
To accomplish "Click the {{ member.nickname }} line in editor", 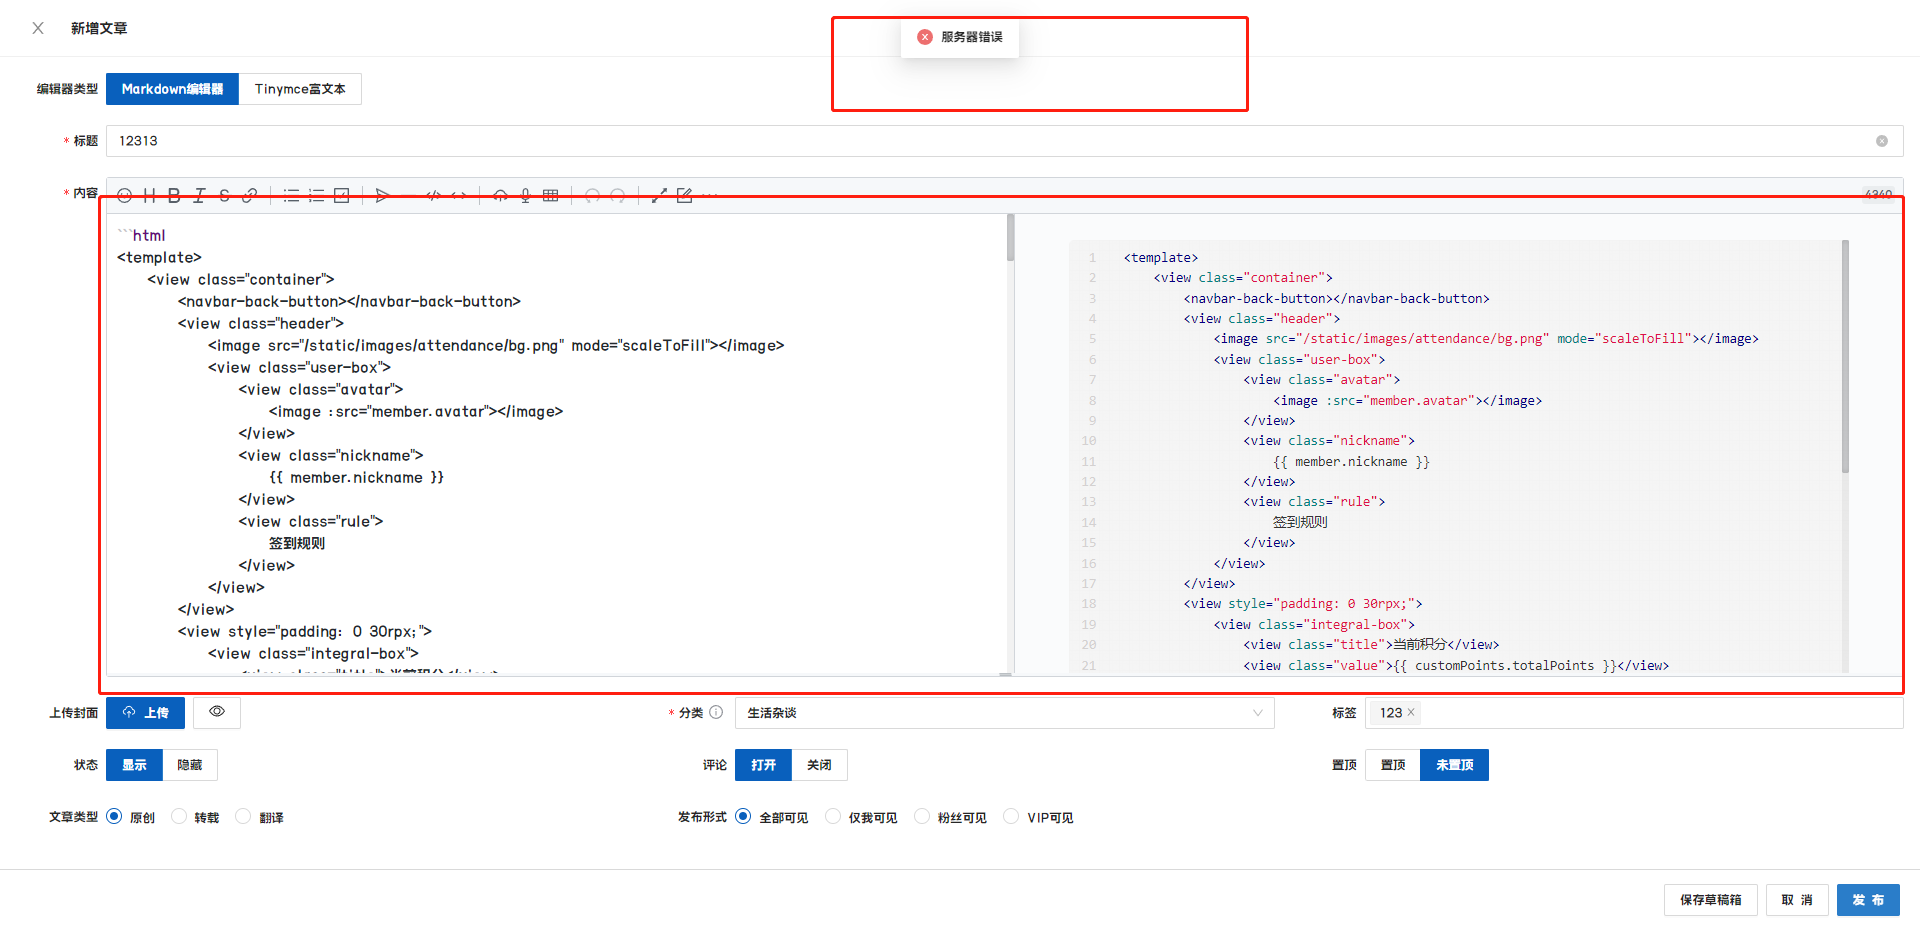I will pyautogui.click(x=356, y=478).
